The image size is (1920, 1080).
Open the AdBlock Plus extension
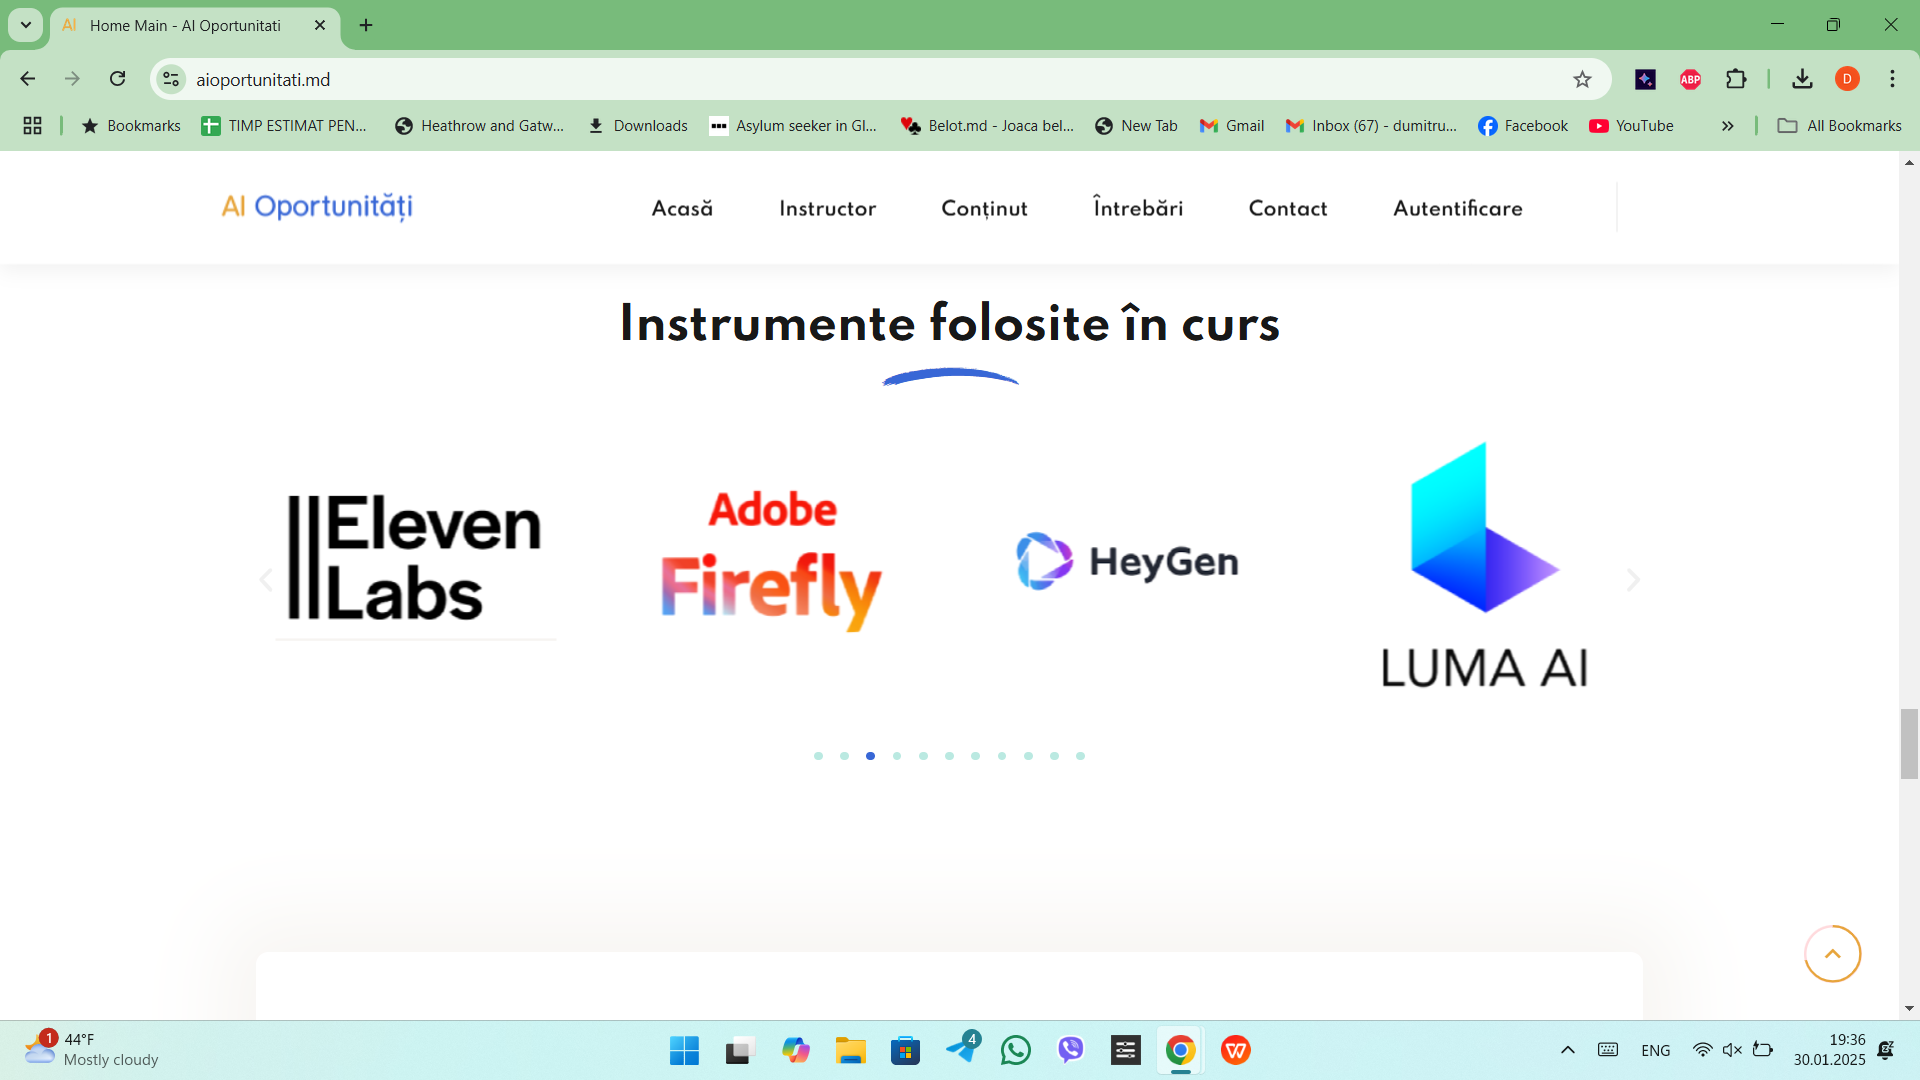point(1691,79)
